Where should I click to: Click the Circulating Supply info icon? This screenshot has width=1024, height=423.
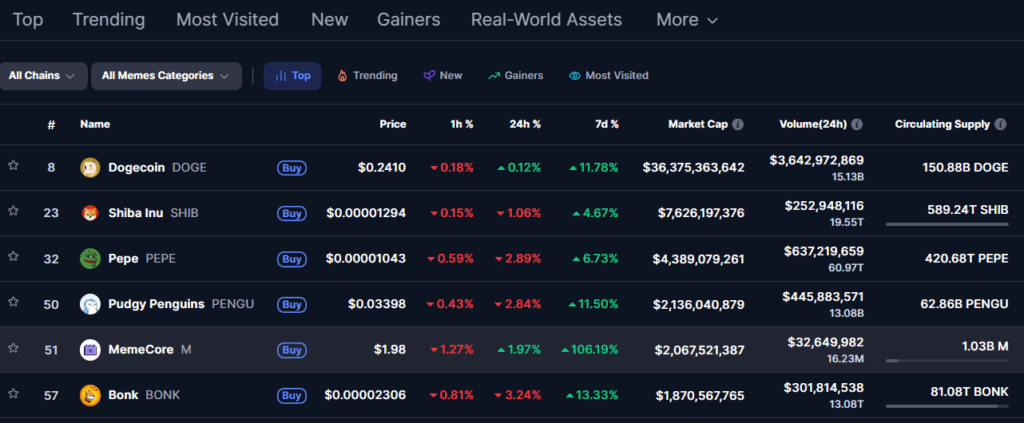point(1000,124)
